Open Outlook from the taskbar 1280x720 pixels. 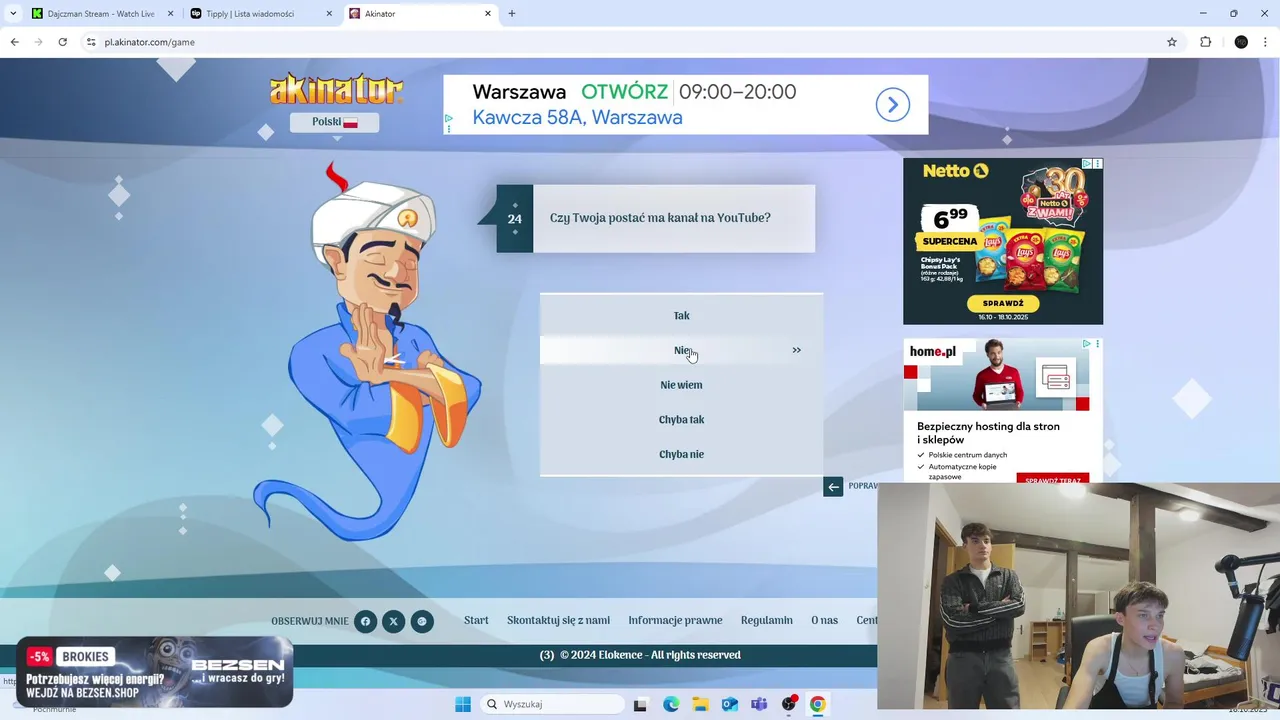(x=730, y=704)
